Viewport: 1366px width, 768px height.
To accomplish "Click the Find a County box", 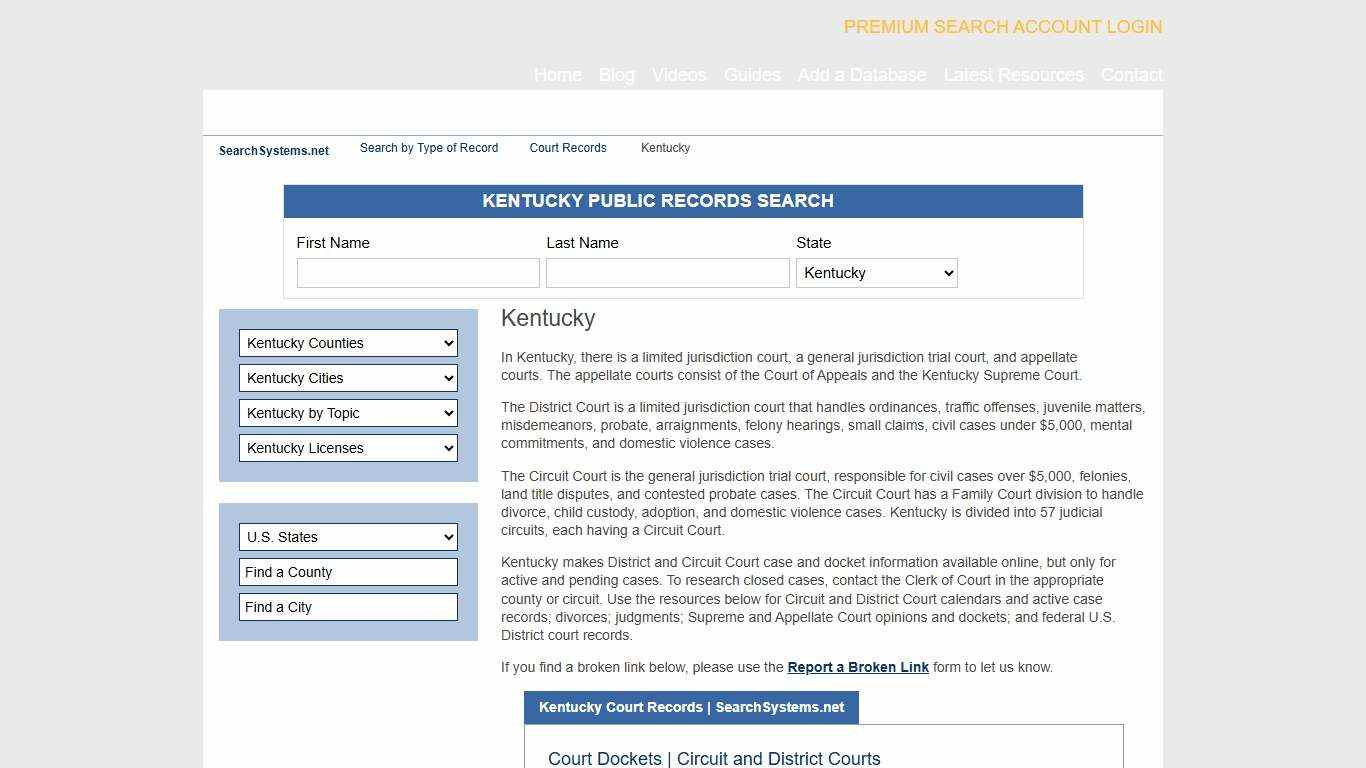I will coord(347,572).
